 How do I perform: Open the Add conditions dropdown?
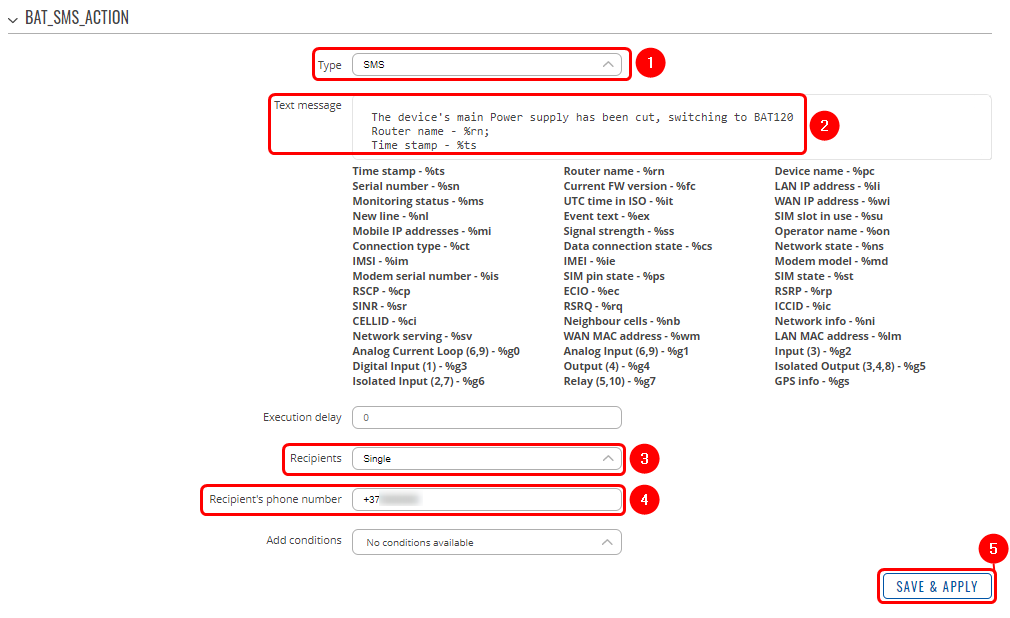(x=486, y=542)
